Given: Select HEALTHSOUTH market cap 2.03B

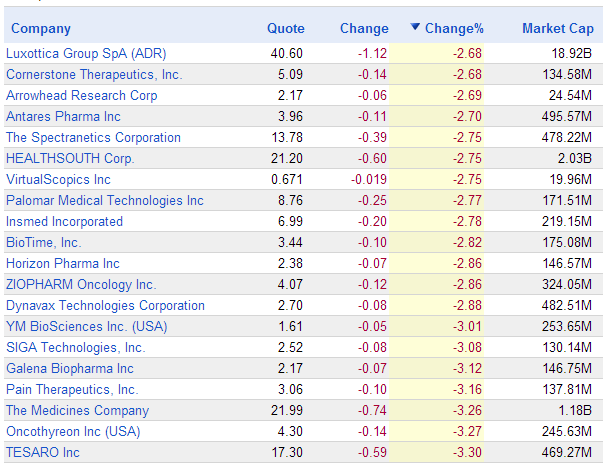Looking at the screenshot, I should [x=575, y=158].
